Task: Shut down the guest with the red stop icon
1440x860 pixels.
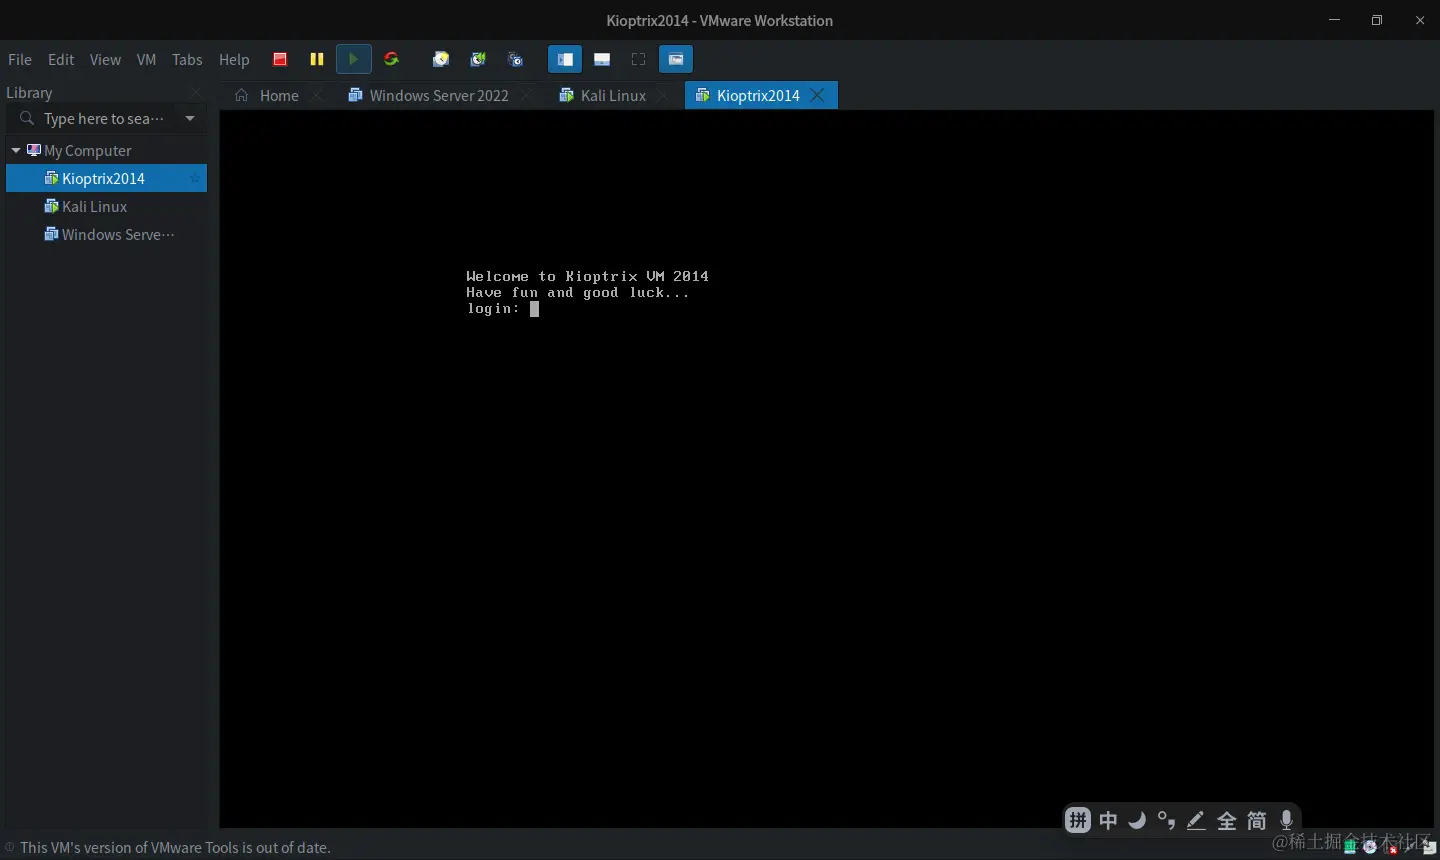Action: pos(280,59)
